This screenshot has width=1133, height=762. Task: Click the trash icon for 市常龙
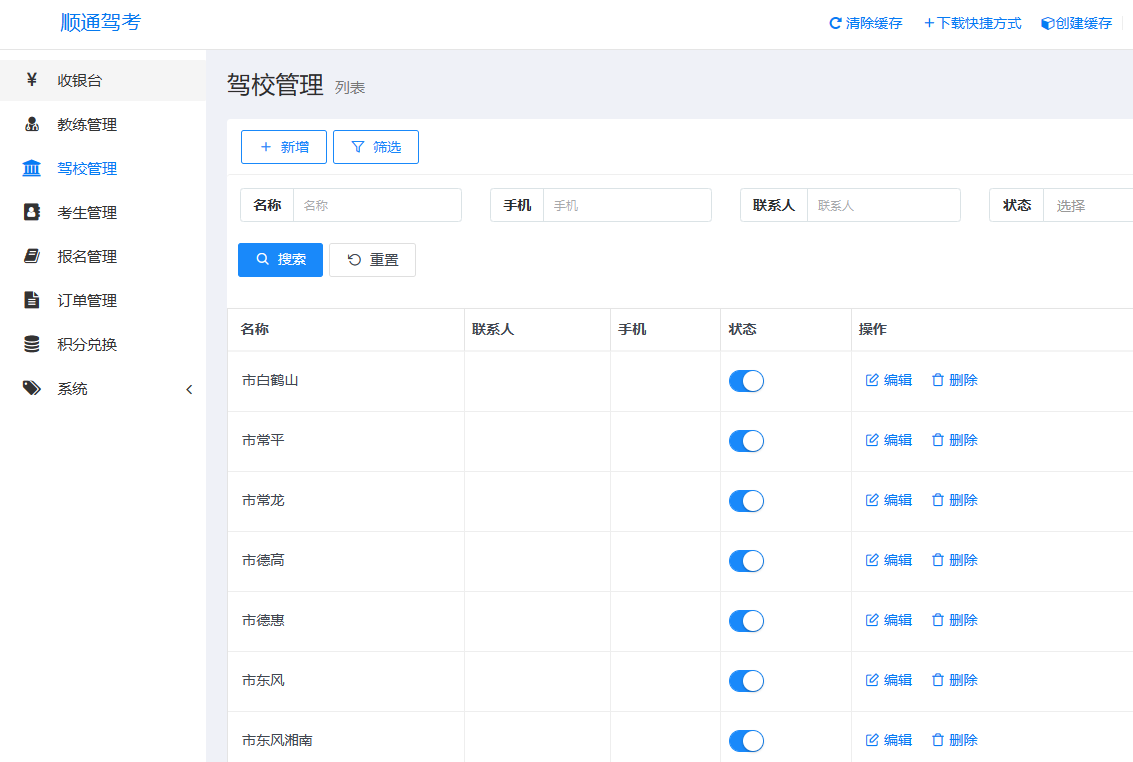[x=938, y=500]
